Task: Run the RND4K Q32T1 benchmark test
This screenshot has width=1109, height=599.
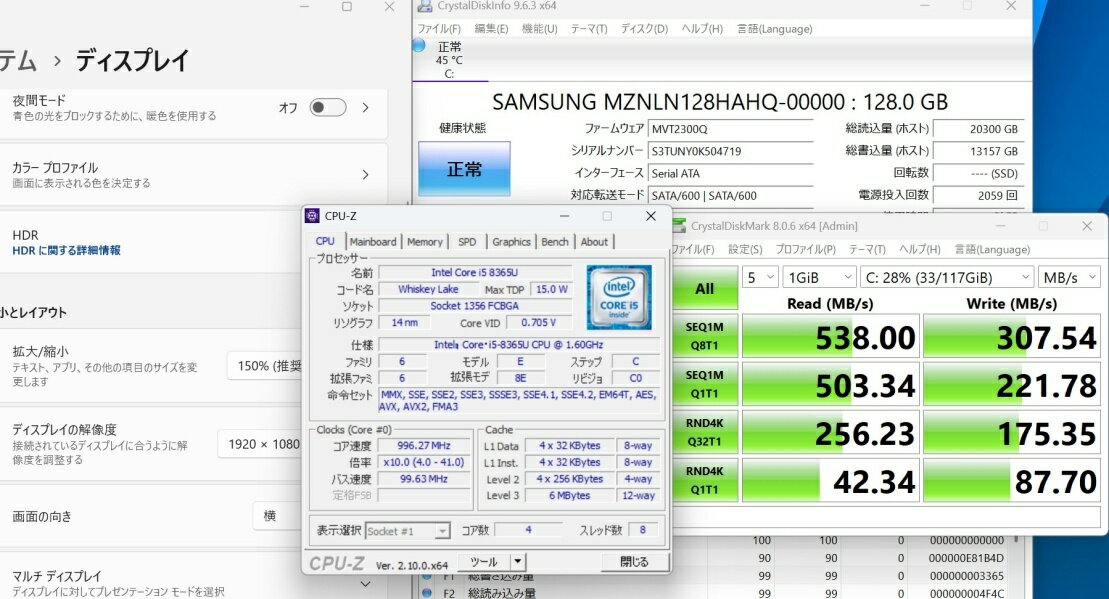Action: click(x=705, y=434)
